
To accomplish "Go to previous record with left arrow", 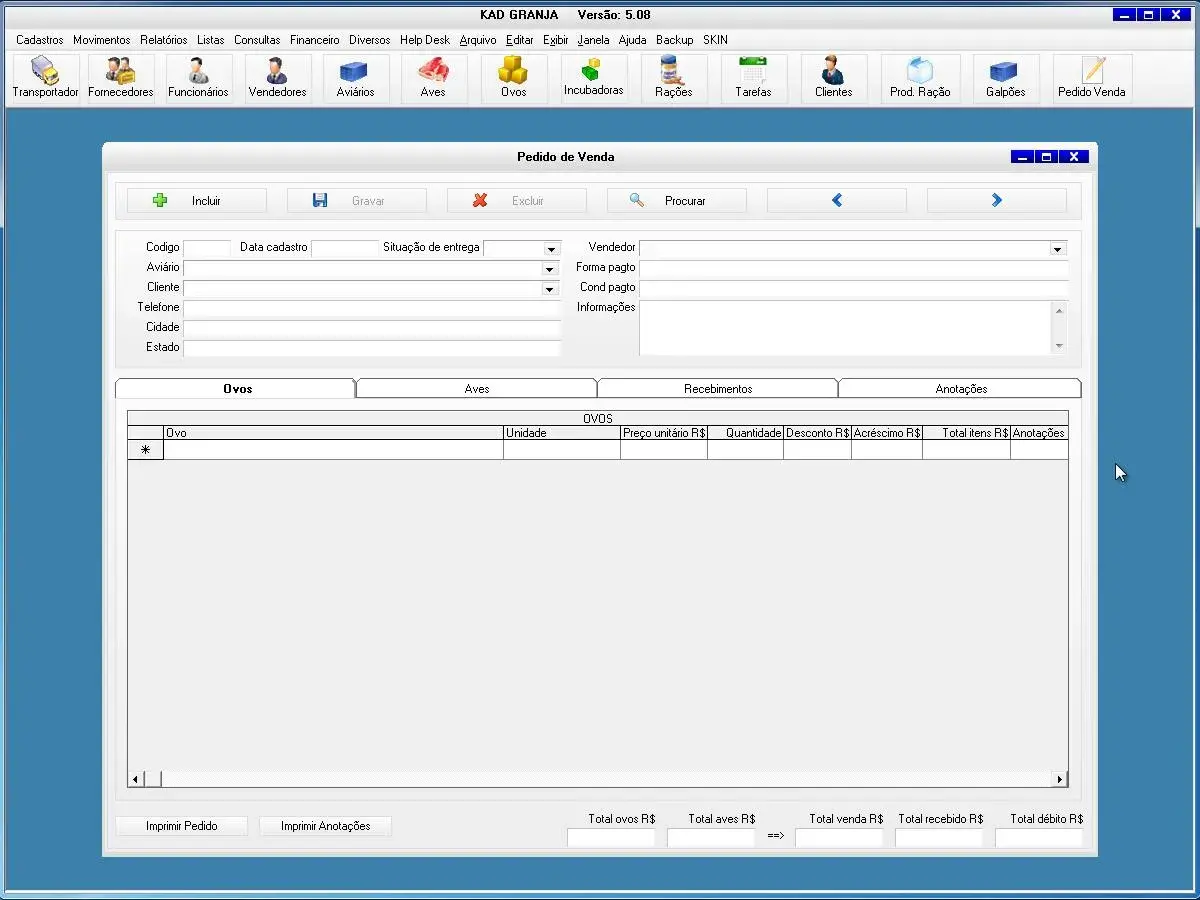I will coord(837,201).
